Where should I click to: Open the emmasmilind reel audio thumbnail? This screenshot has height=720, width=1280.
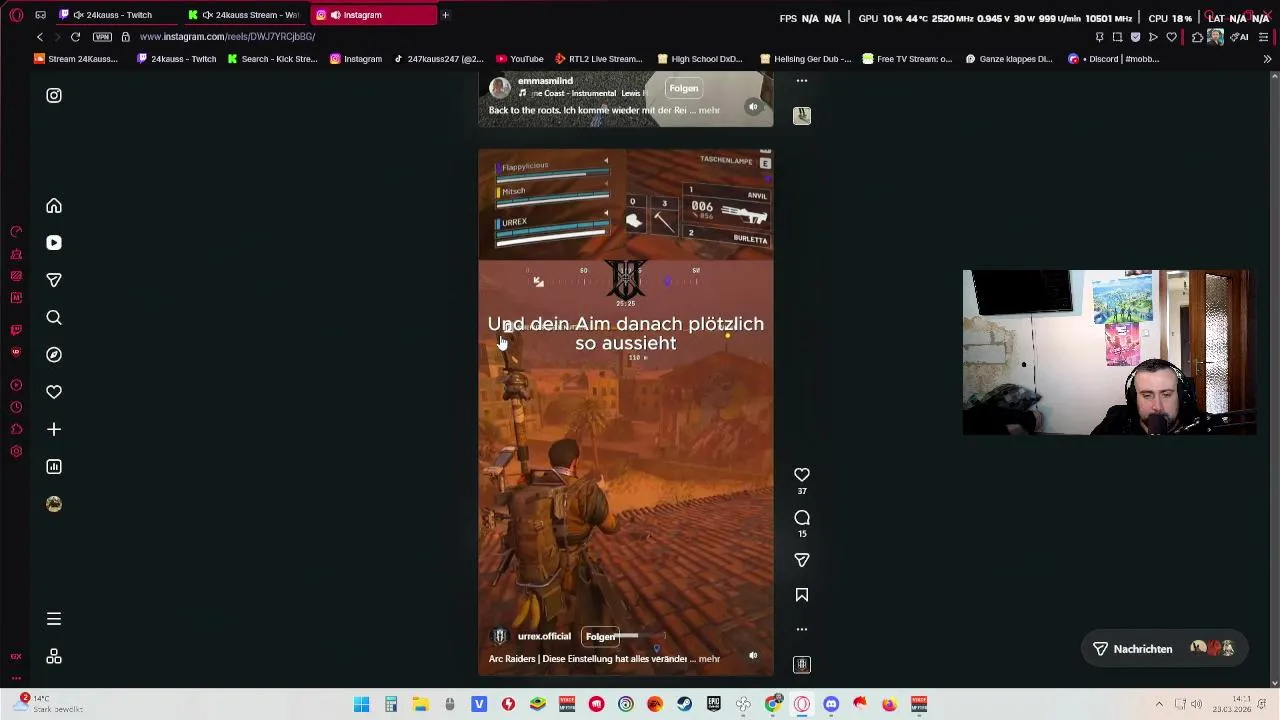802,116
